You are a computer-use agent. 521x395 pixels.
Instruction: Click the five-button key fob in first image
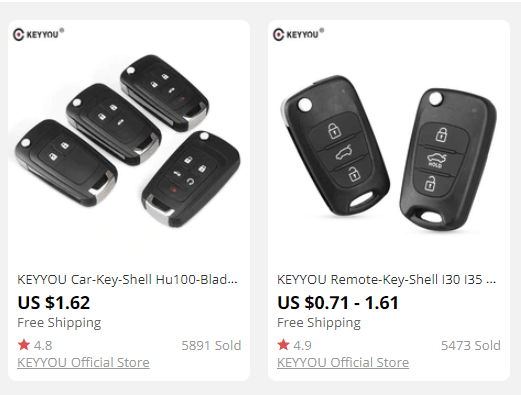(191, 180)
